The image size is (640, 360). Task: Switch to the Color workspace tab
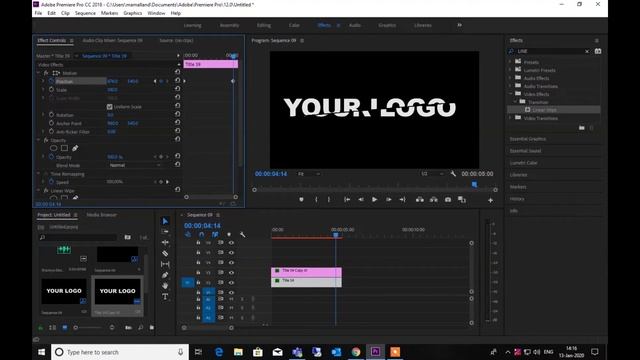point(294,25)
